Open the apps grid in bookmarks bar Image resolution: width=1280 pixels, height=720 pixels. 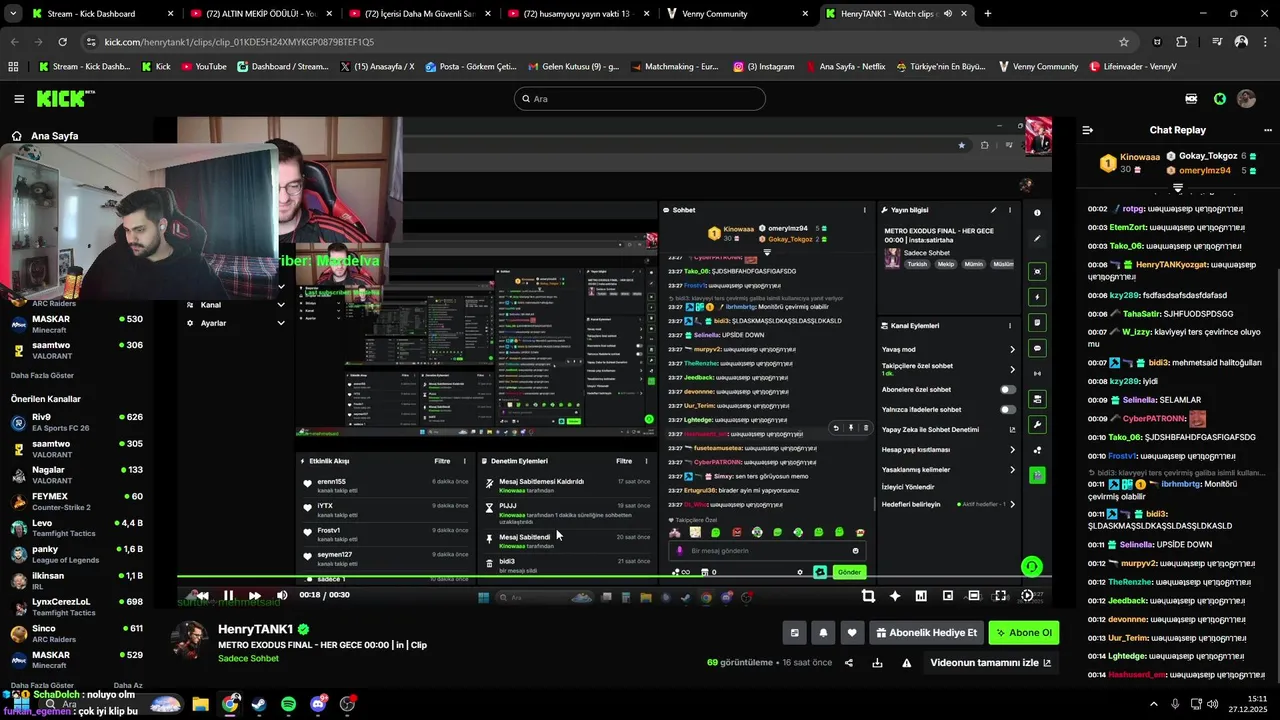point(13,67)
